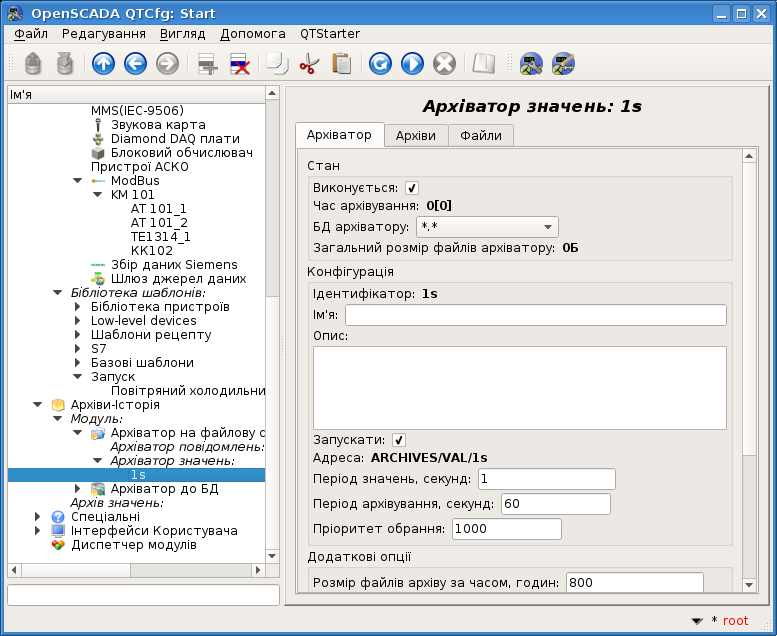The image size is (777, 636).
Task: Open the Вигляд menu
Action: click(x=182, y=34)
